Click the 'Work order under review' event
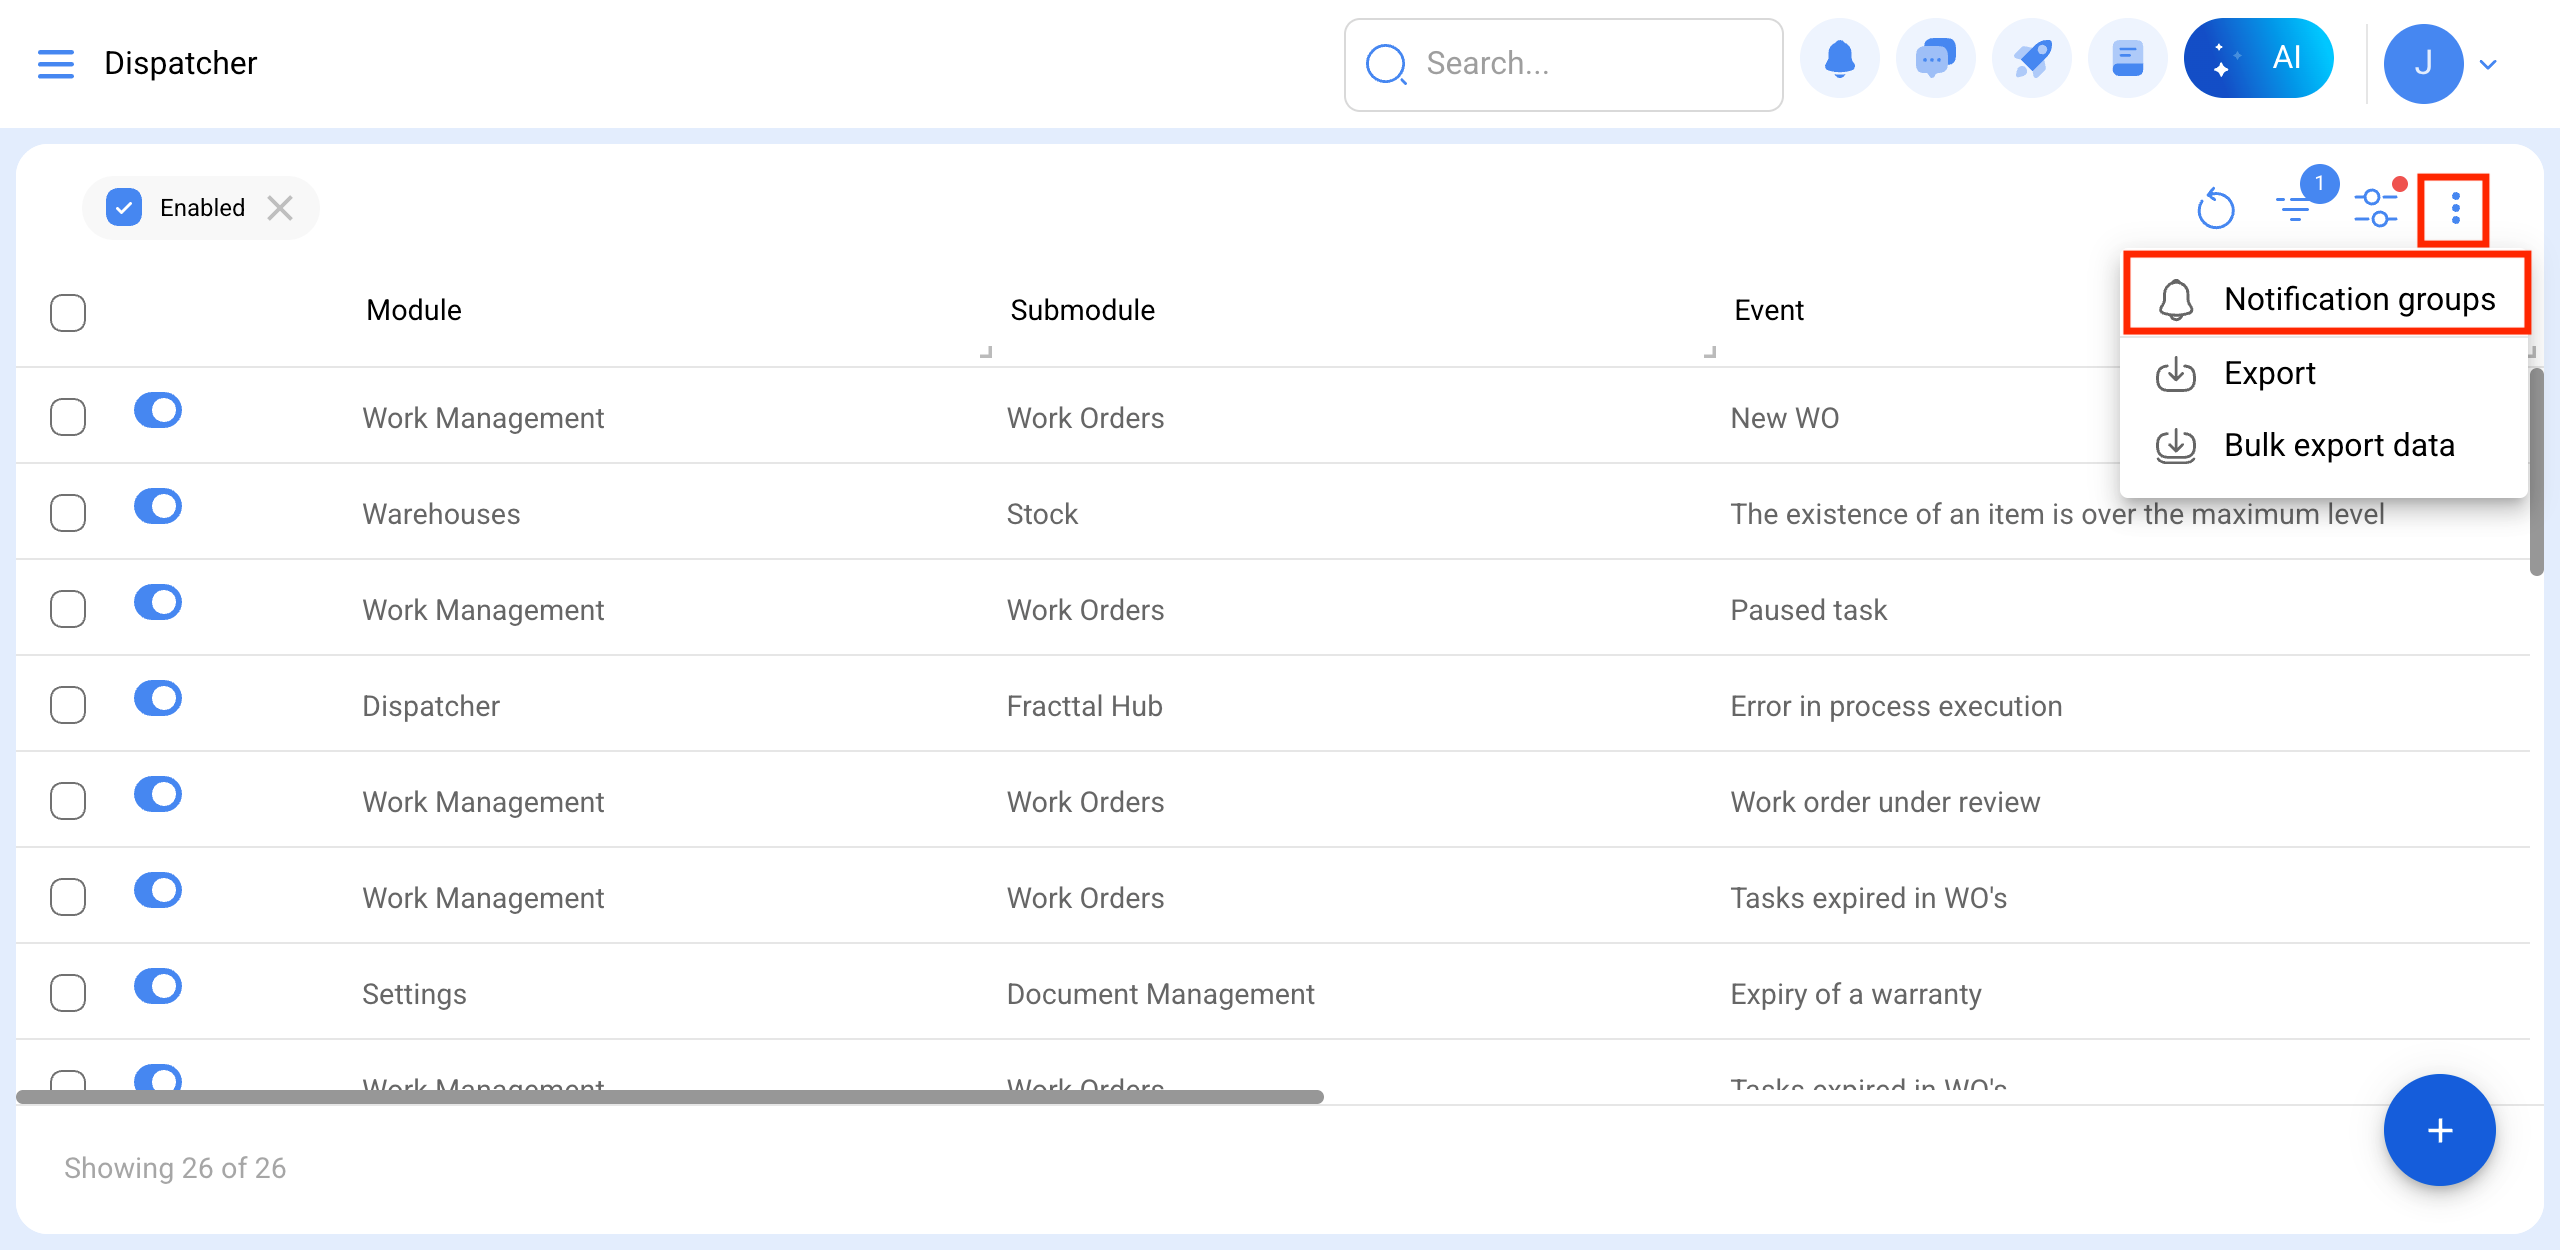 pyautogui.click(x=1885, y=802)
